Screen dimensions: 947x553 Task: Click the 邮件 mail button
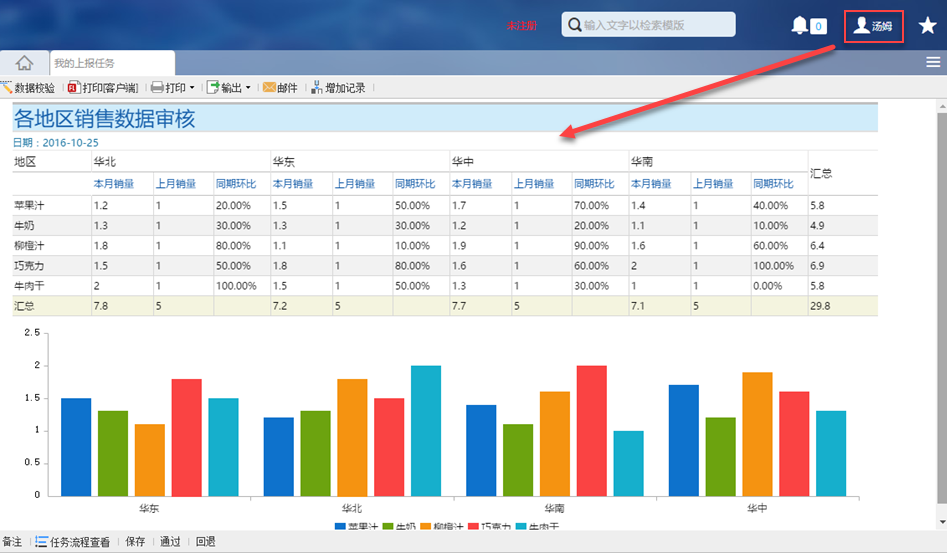(x=280, y=88)
